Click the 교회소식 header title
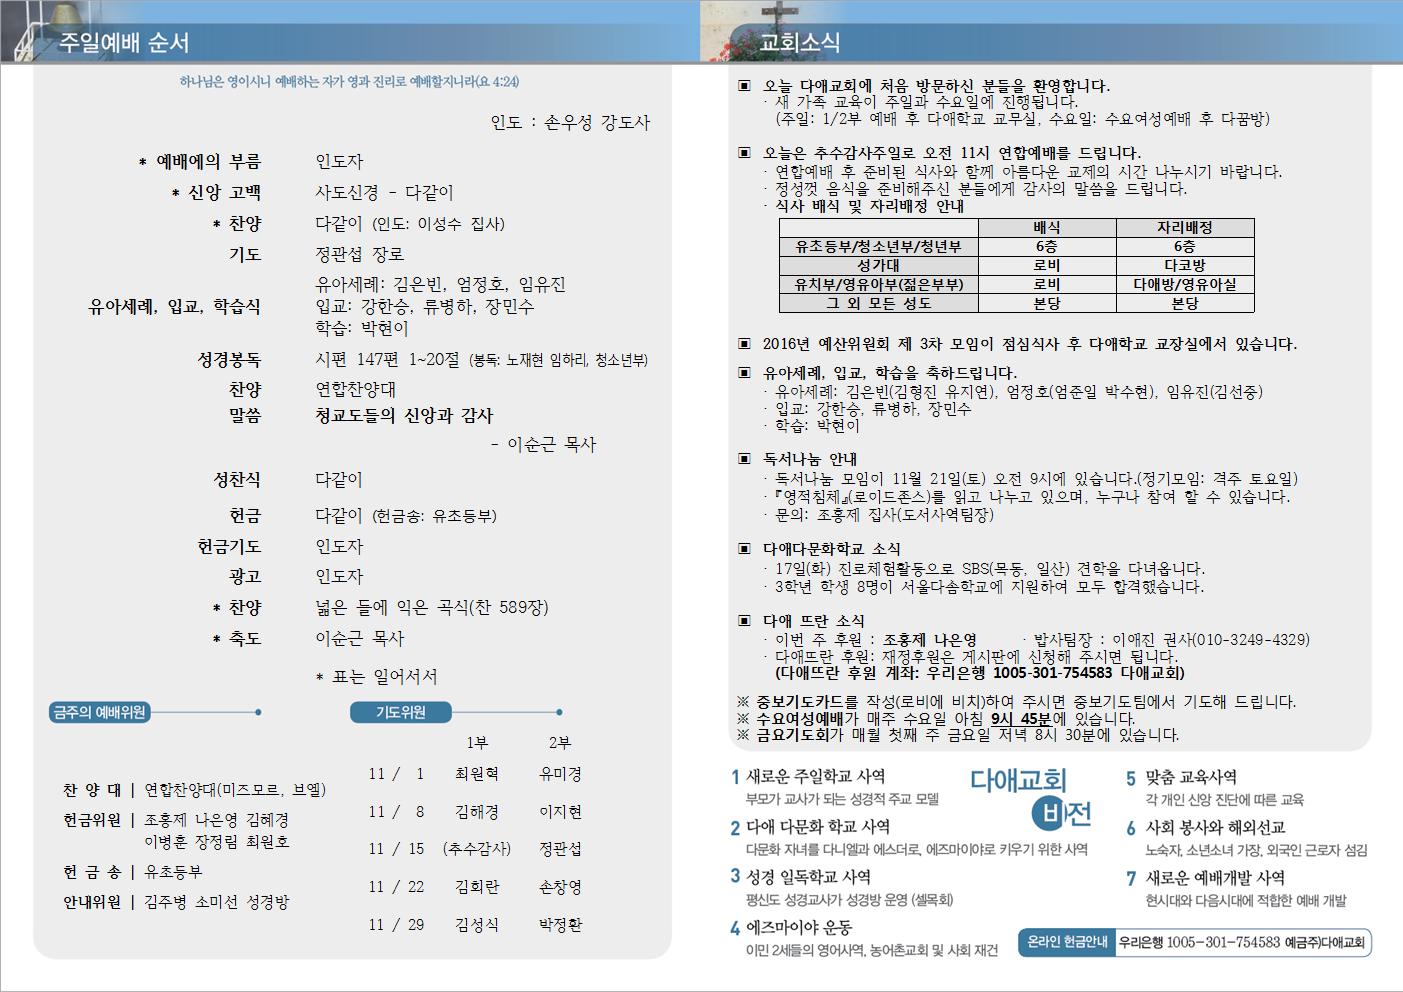 800,43
